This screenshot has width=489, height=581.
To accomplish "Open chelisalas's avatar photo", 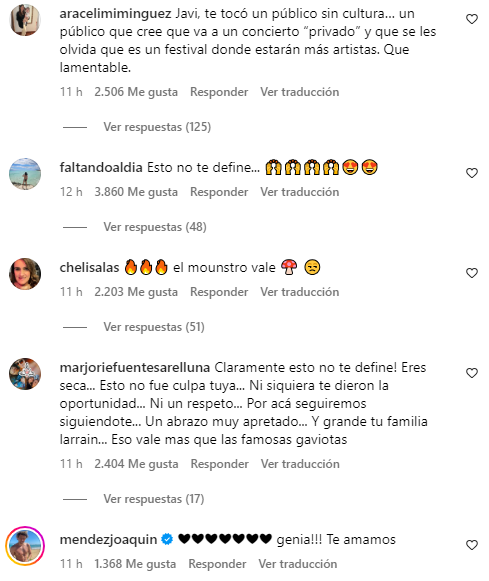I will pos(25,274).
